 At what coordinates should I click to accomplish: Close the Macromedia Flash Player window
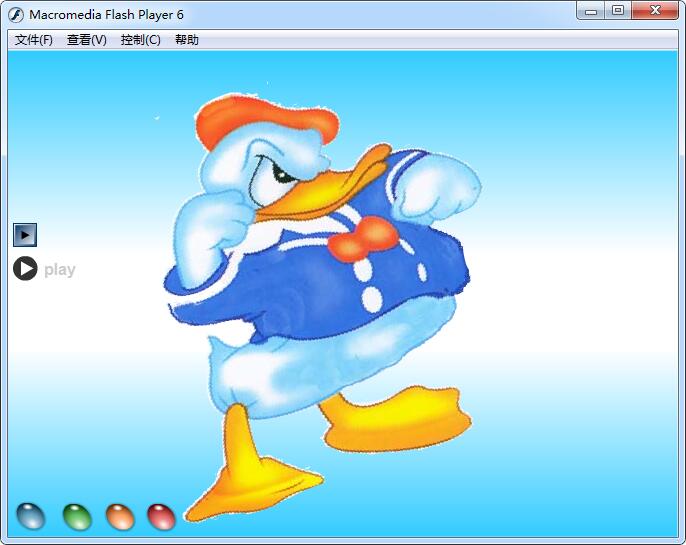(x=655, y=10)
